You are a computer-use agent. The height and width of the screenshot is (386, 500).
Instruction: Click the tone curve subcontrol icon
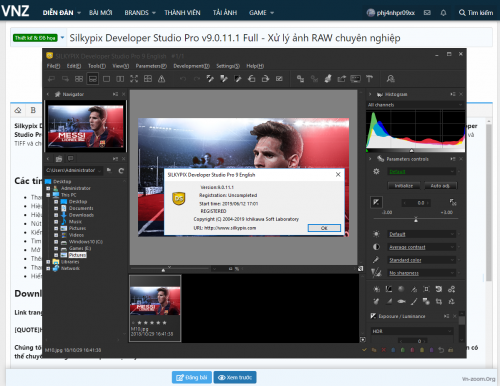pos(389,289)
